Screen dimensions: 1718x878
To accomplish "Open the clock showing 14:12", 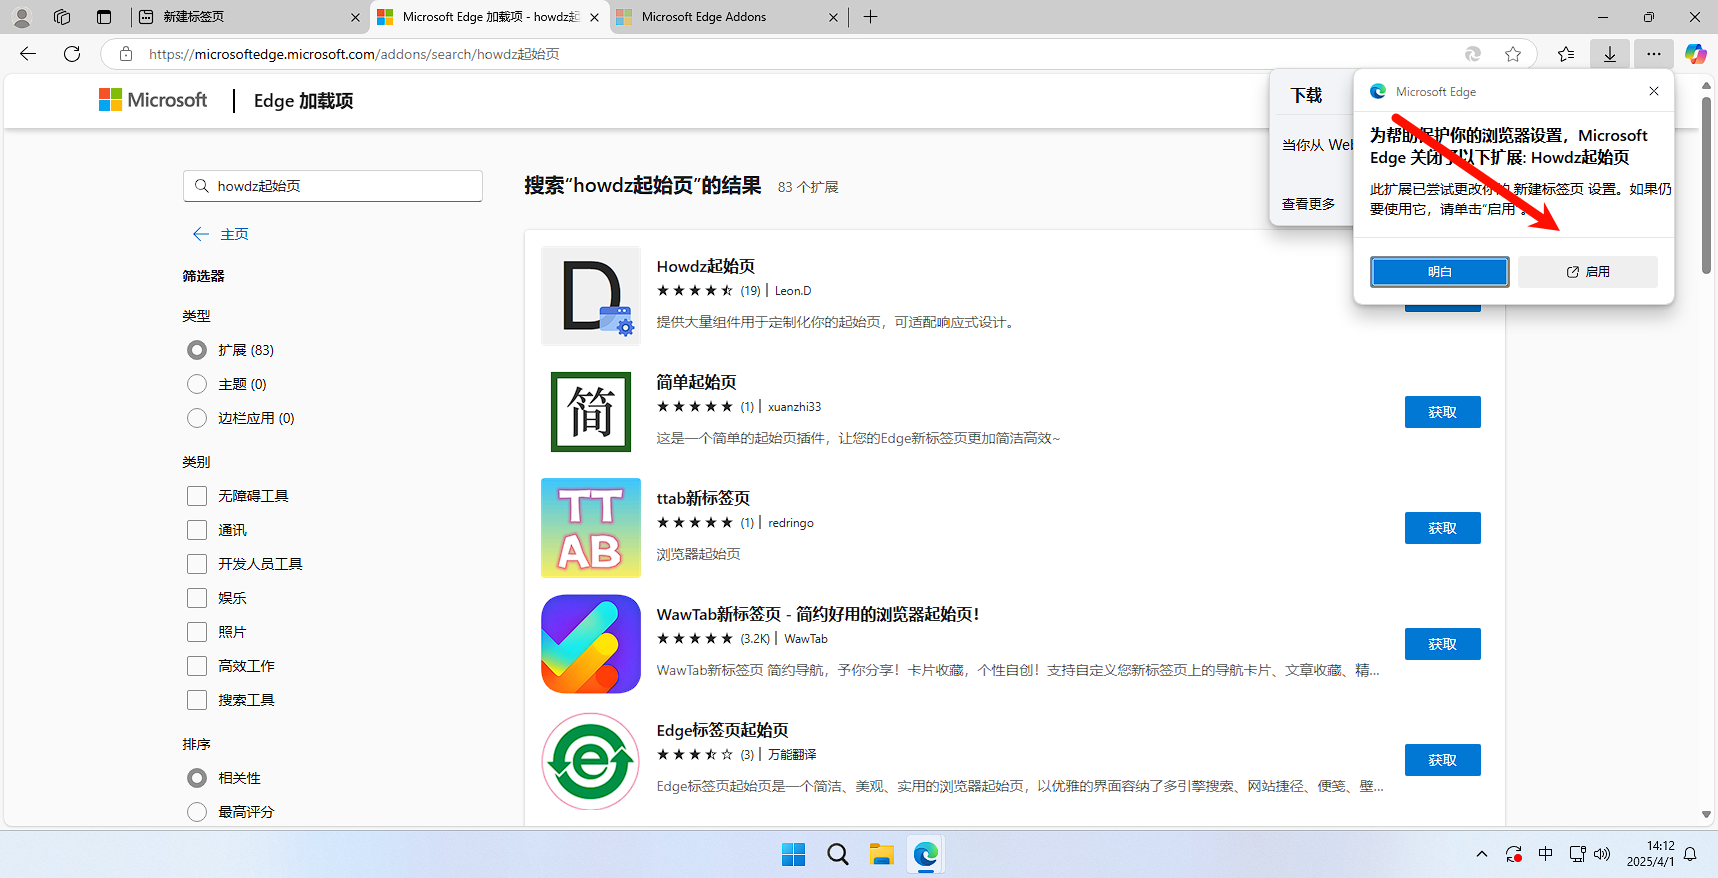I will [x=1650, y=853].
